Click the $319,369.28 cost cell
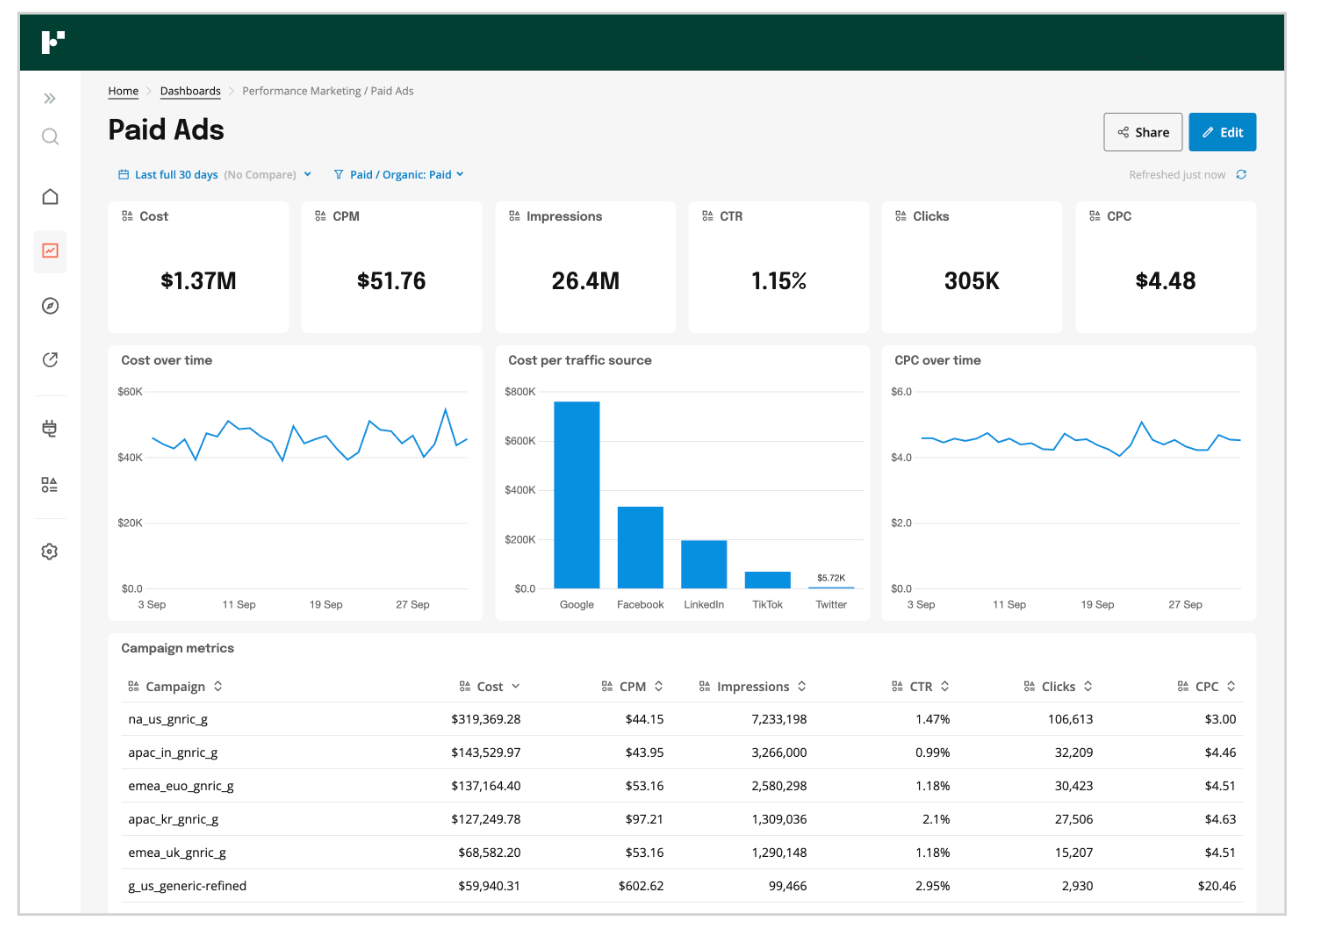The image size is (1332, 952). point(486,719)
